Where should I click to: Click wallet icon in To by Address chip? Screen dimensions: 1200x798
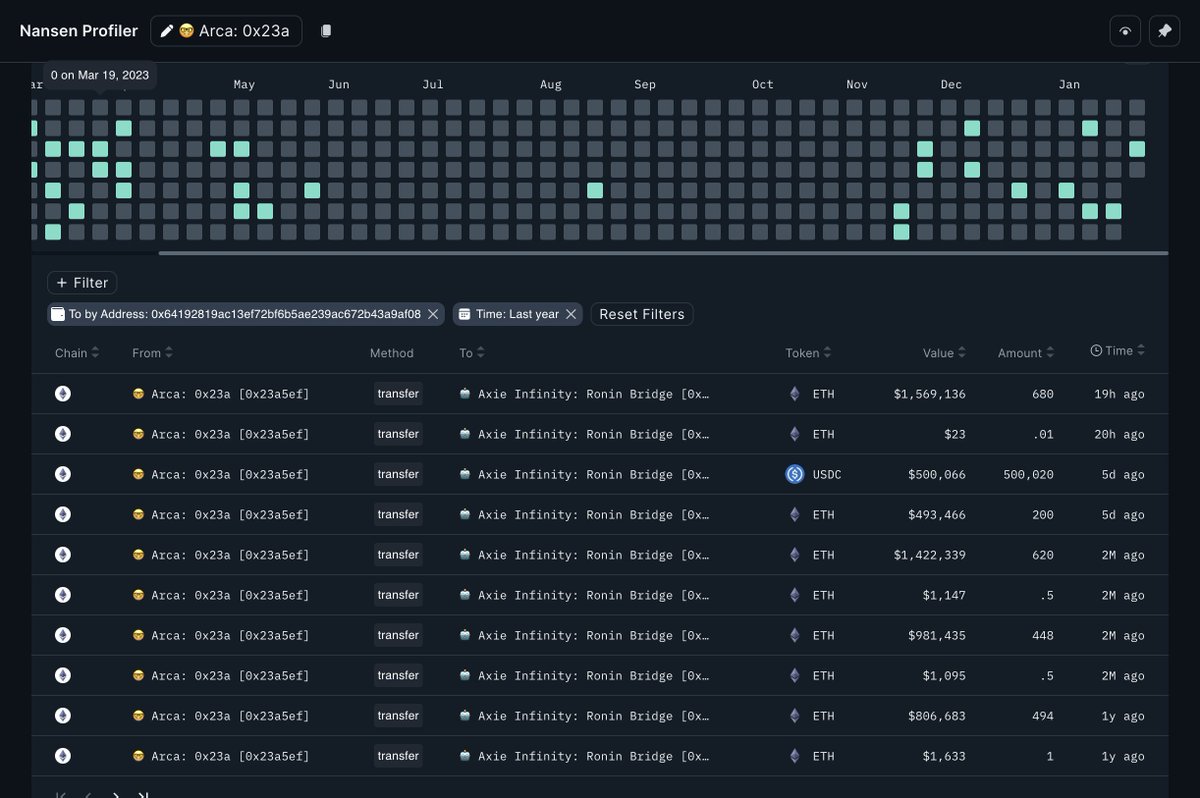coord(58,314)
